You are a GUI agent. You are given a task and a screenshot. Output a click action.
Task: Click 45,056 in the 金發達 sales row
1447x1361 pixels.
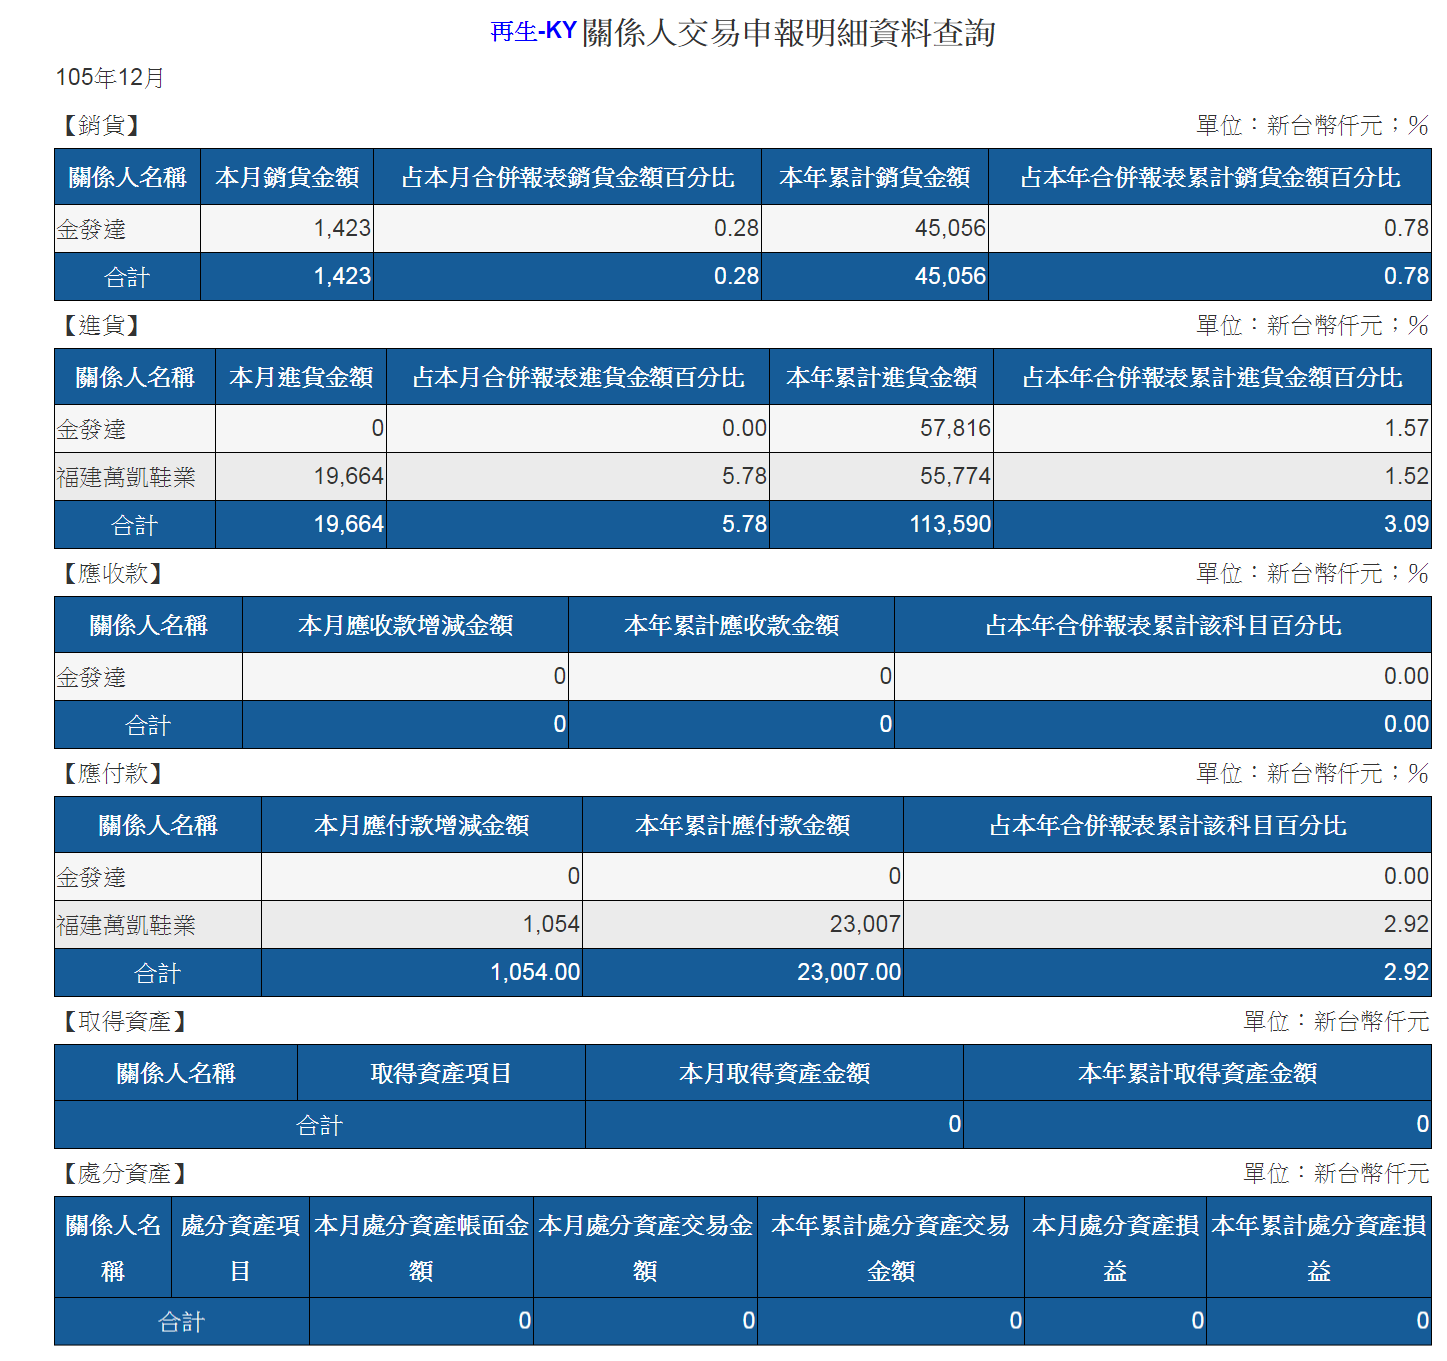[x=950, y=228]
